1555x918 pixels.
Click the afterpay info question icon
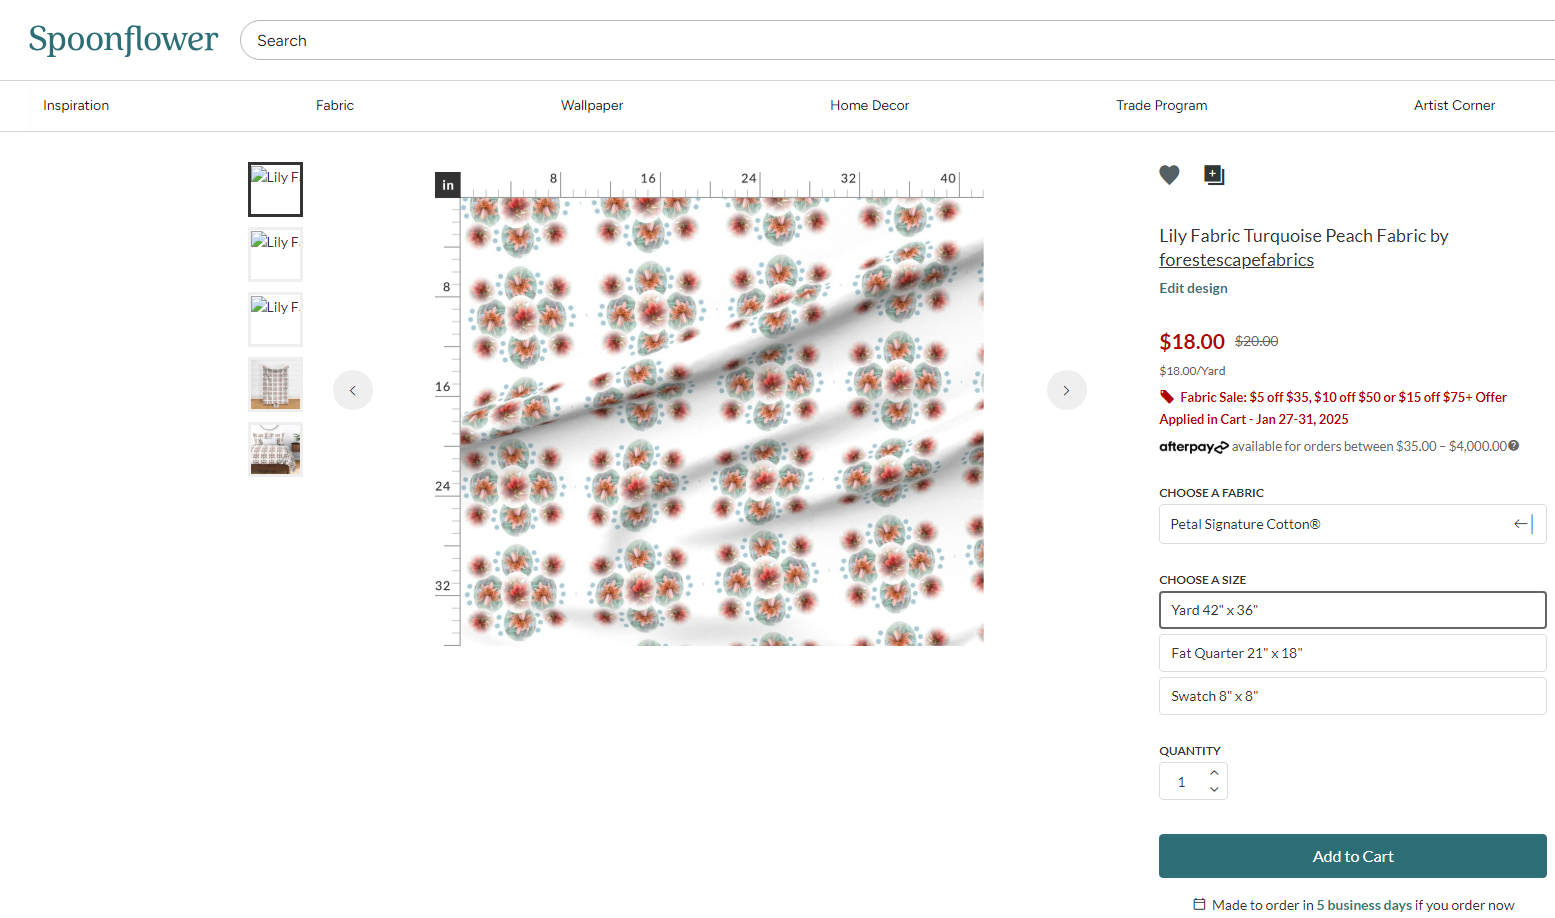pyautogui.click(x=1514, y=446)
